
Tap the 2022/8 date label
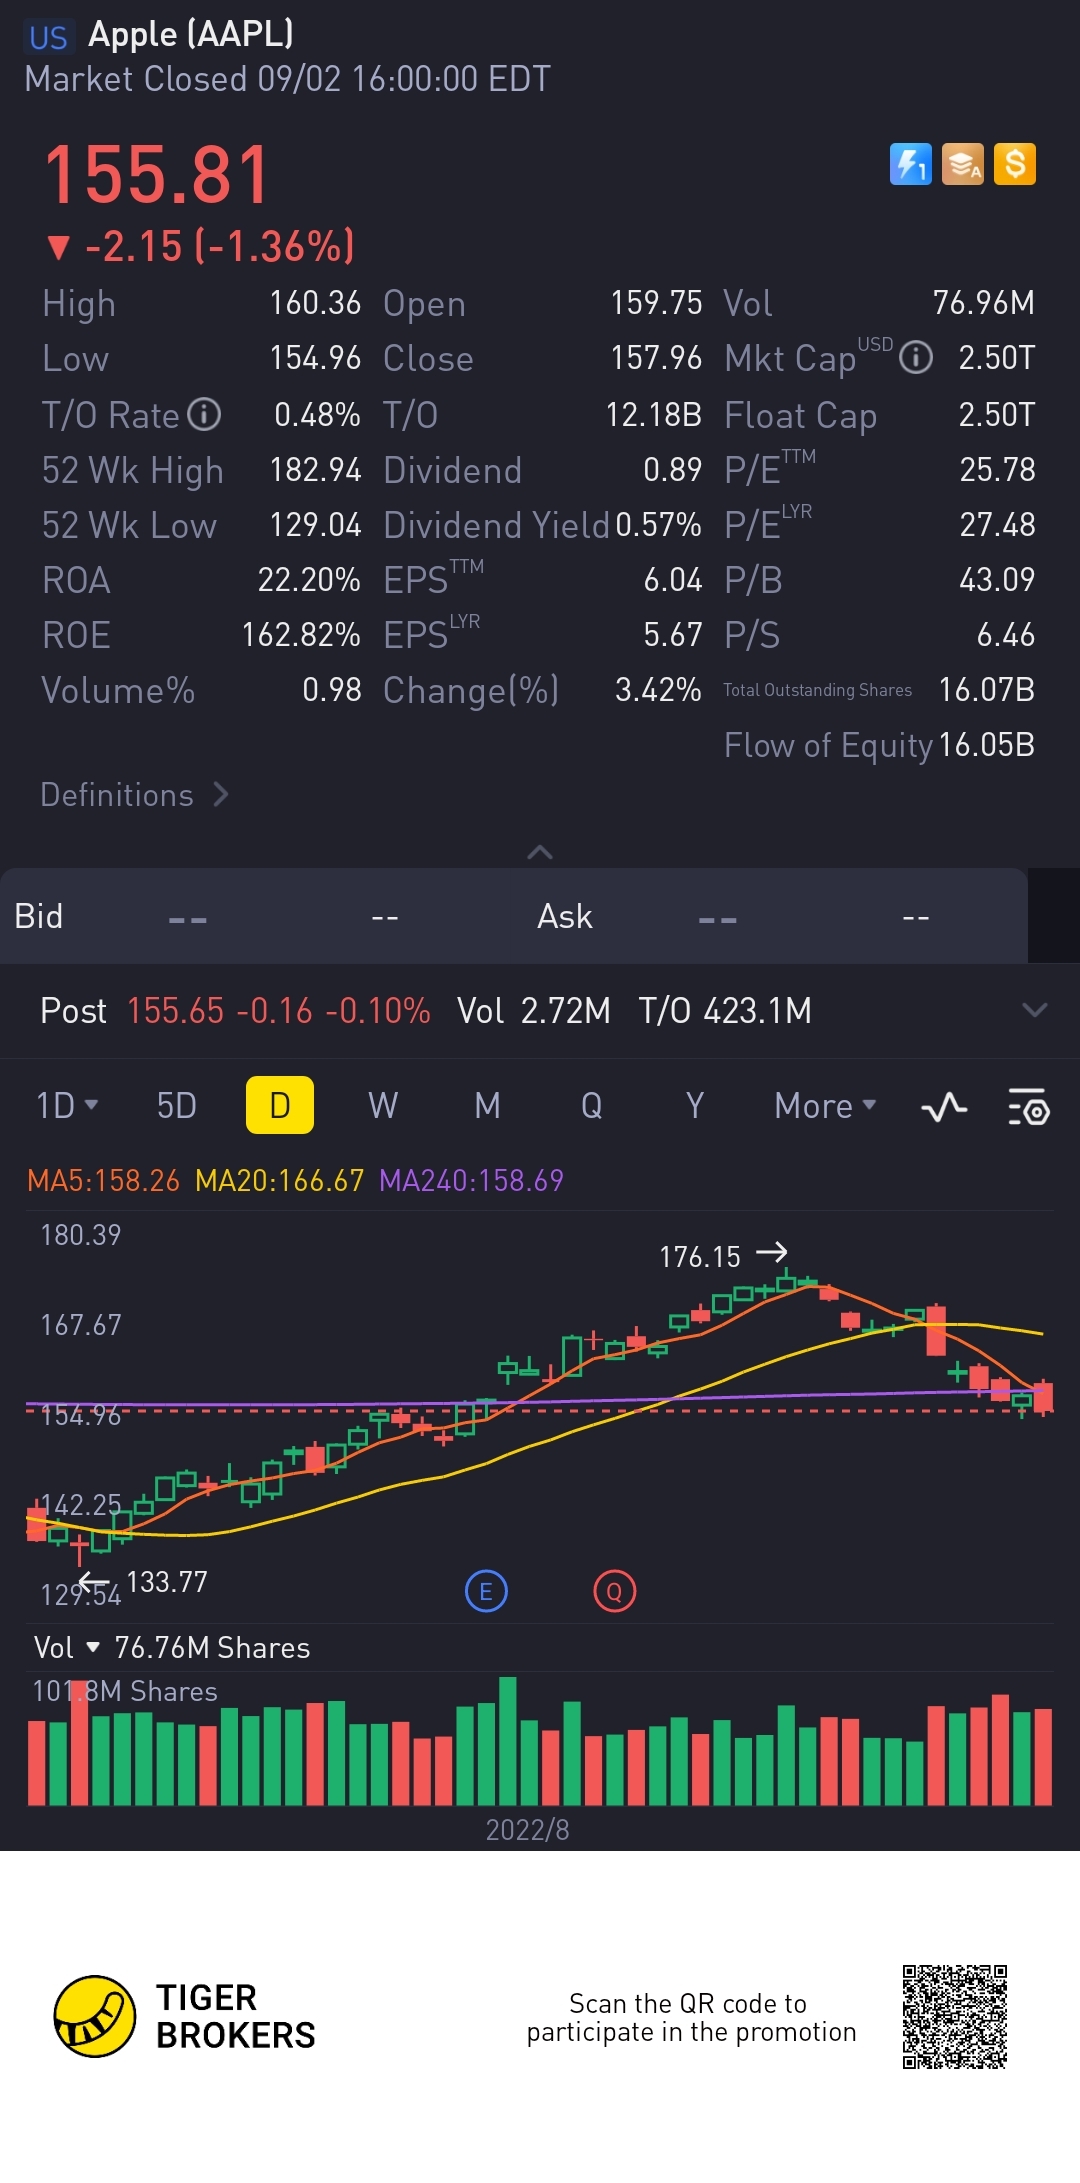pos(527,1830)
